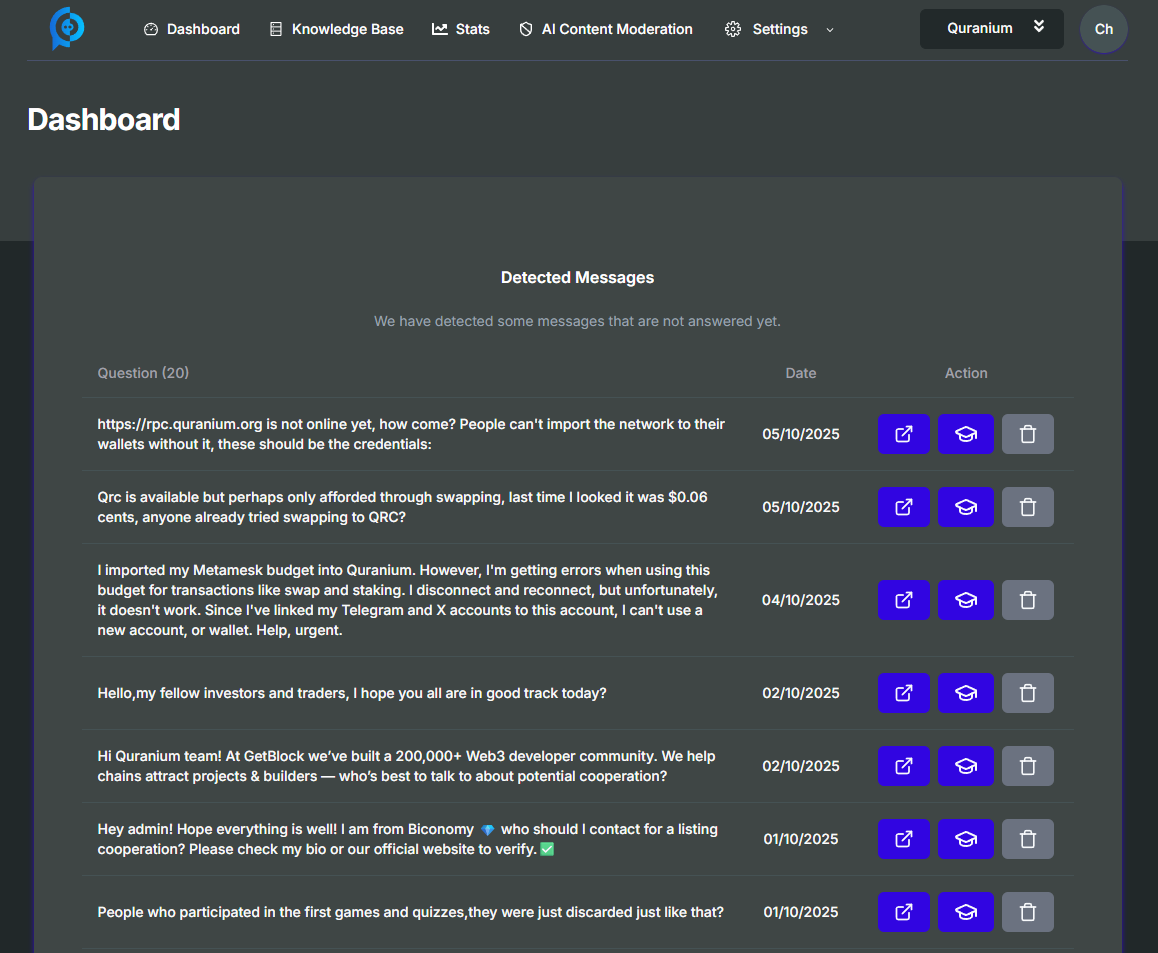Click the Settings gear icon
Viewport: 1158px width, 953px height.
733,29
